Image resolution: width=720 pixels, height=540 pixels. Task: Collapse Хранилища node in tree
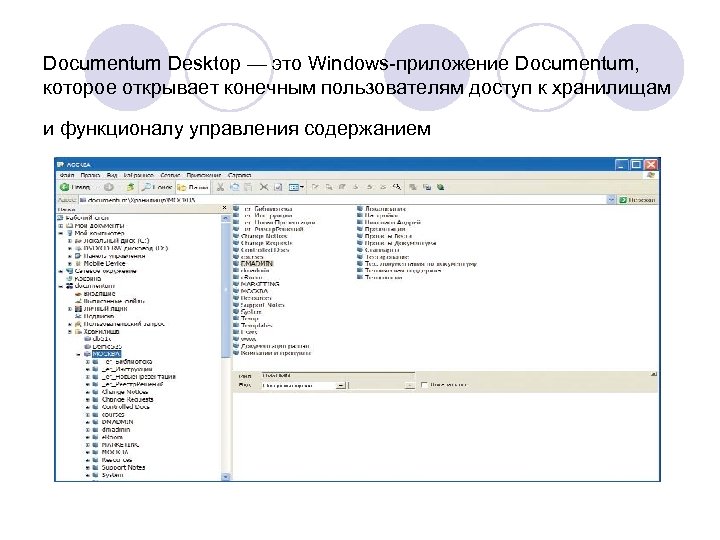click(70, 332)
